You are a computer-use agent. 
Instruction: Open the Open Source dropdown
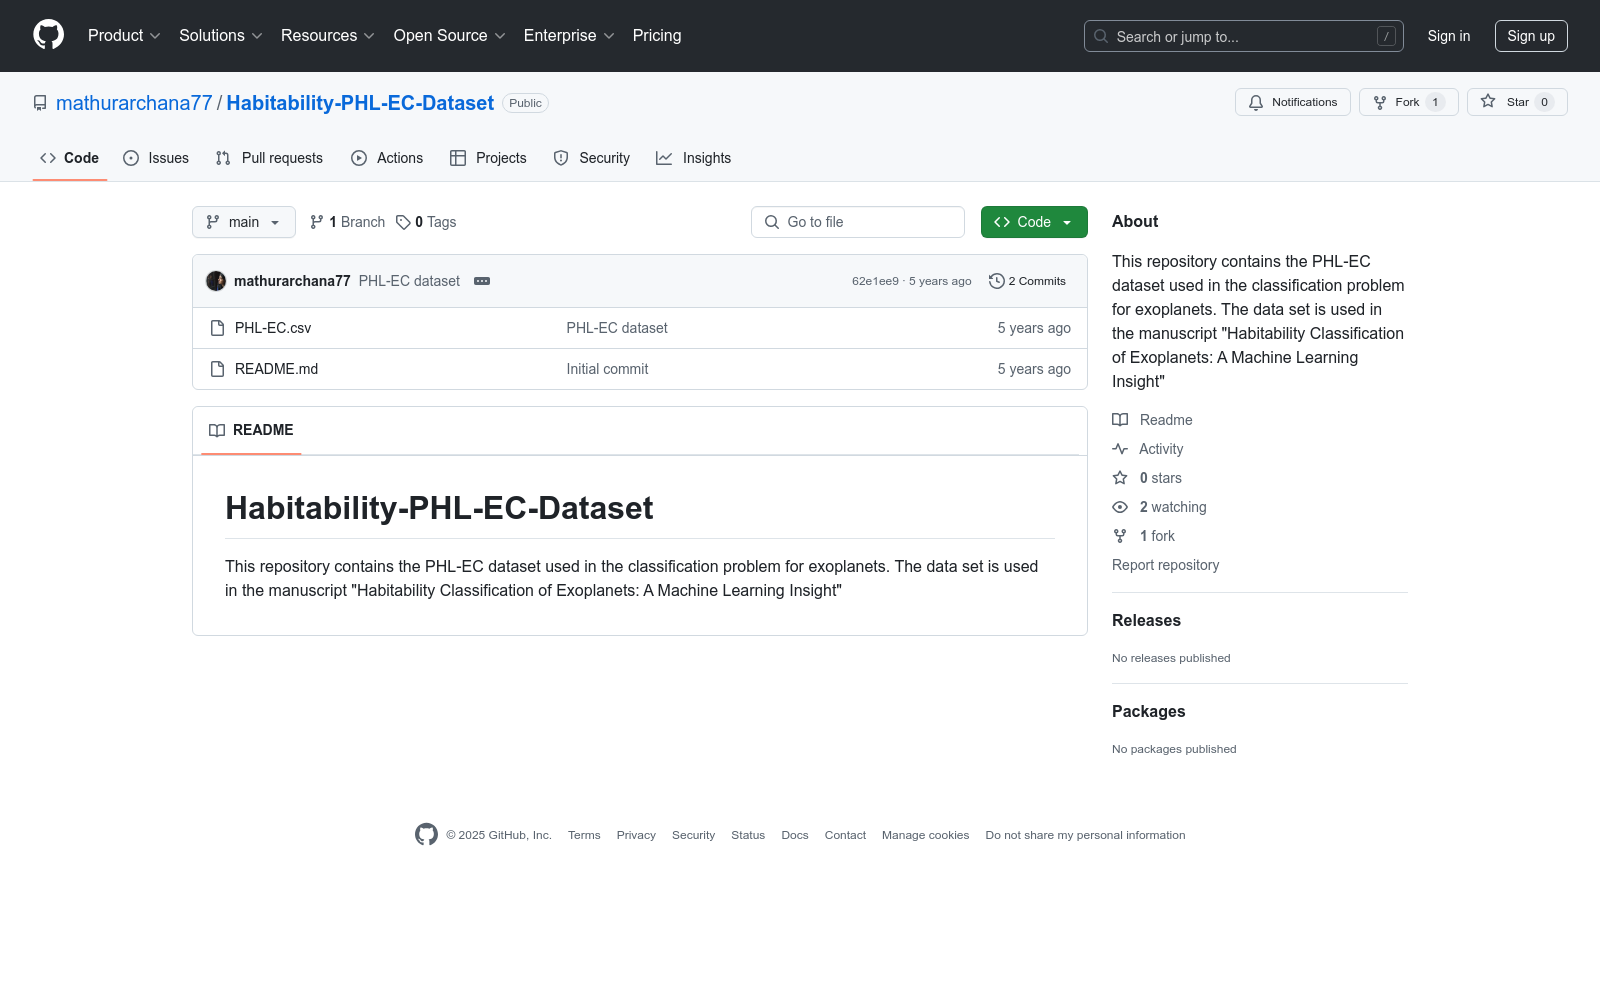(450, 36)
